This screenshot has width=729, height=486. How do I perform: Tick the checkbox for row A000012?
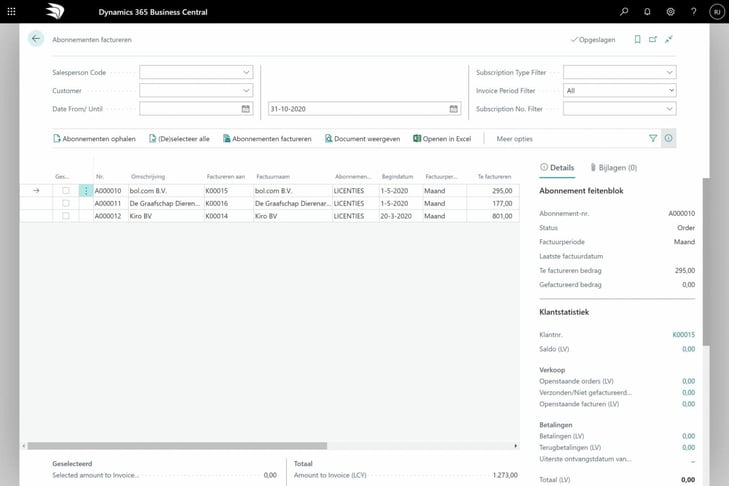pos(66,216)
